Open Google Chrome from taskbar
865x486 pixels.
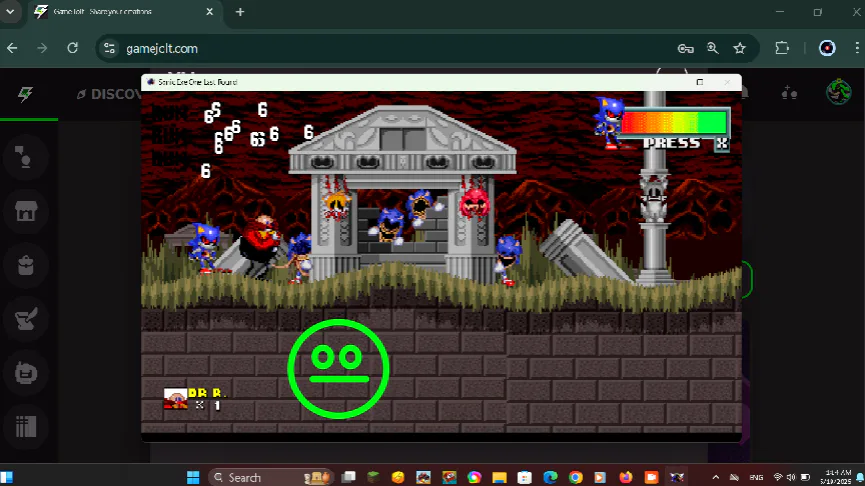tap(575, 477)
